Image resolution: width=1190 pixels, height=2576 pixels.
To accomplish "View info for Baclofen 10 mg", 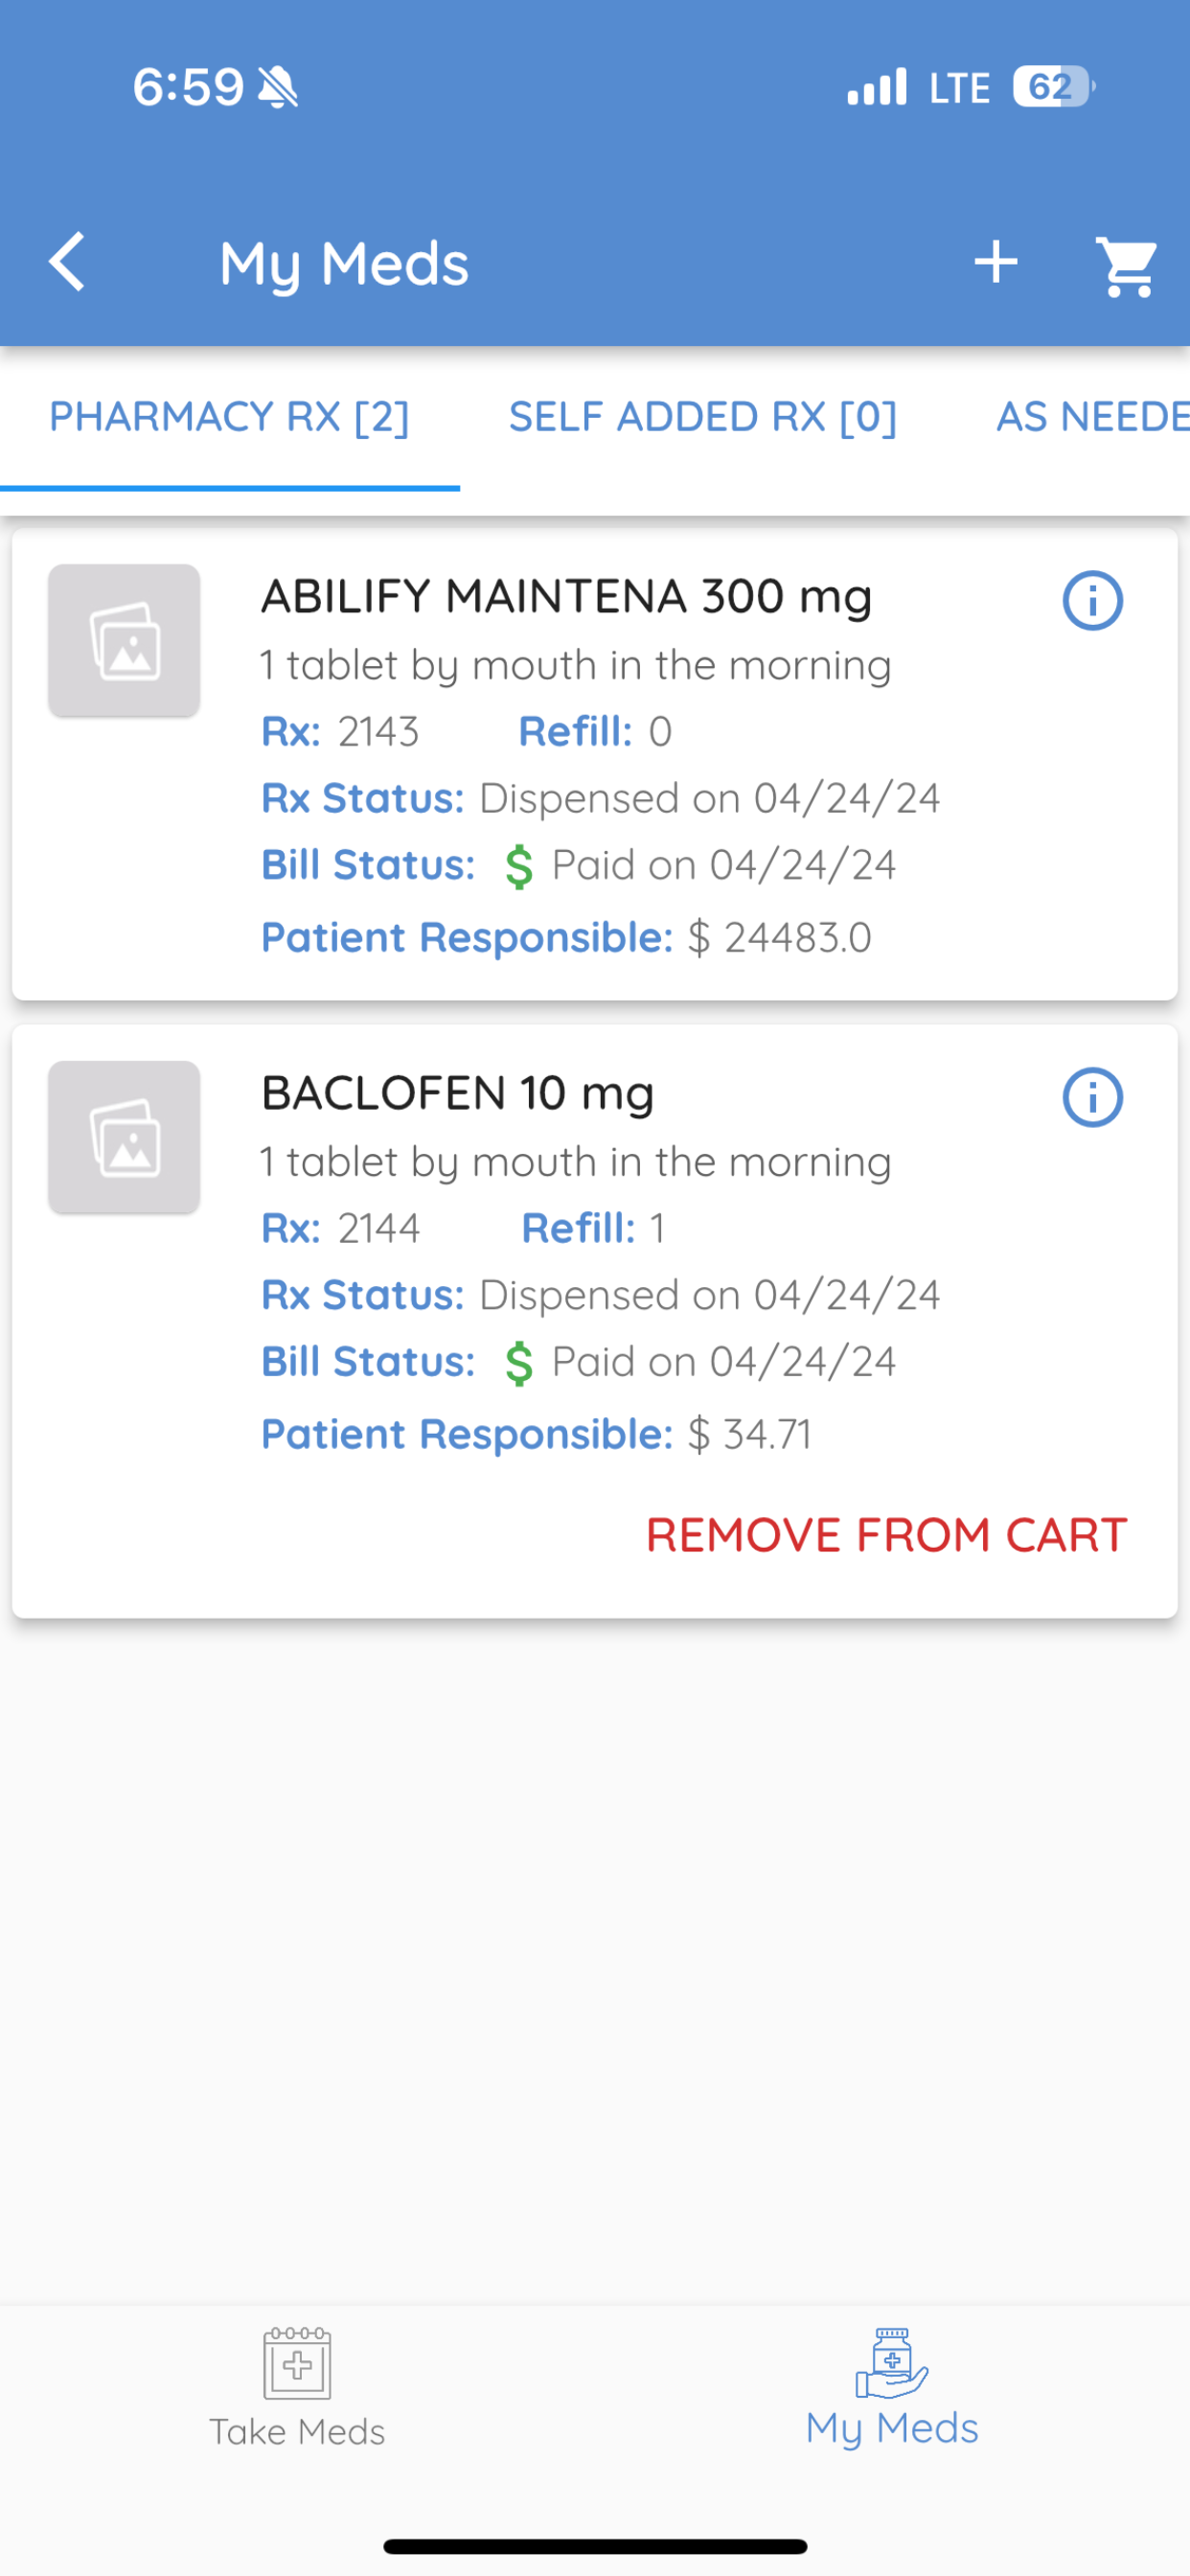I will [1092, 1097].
